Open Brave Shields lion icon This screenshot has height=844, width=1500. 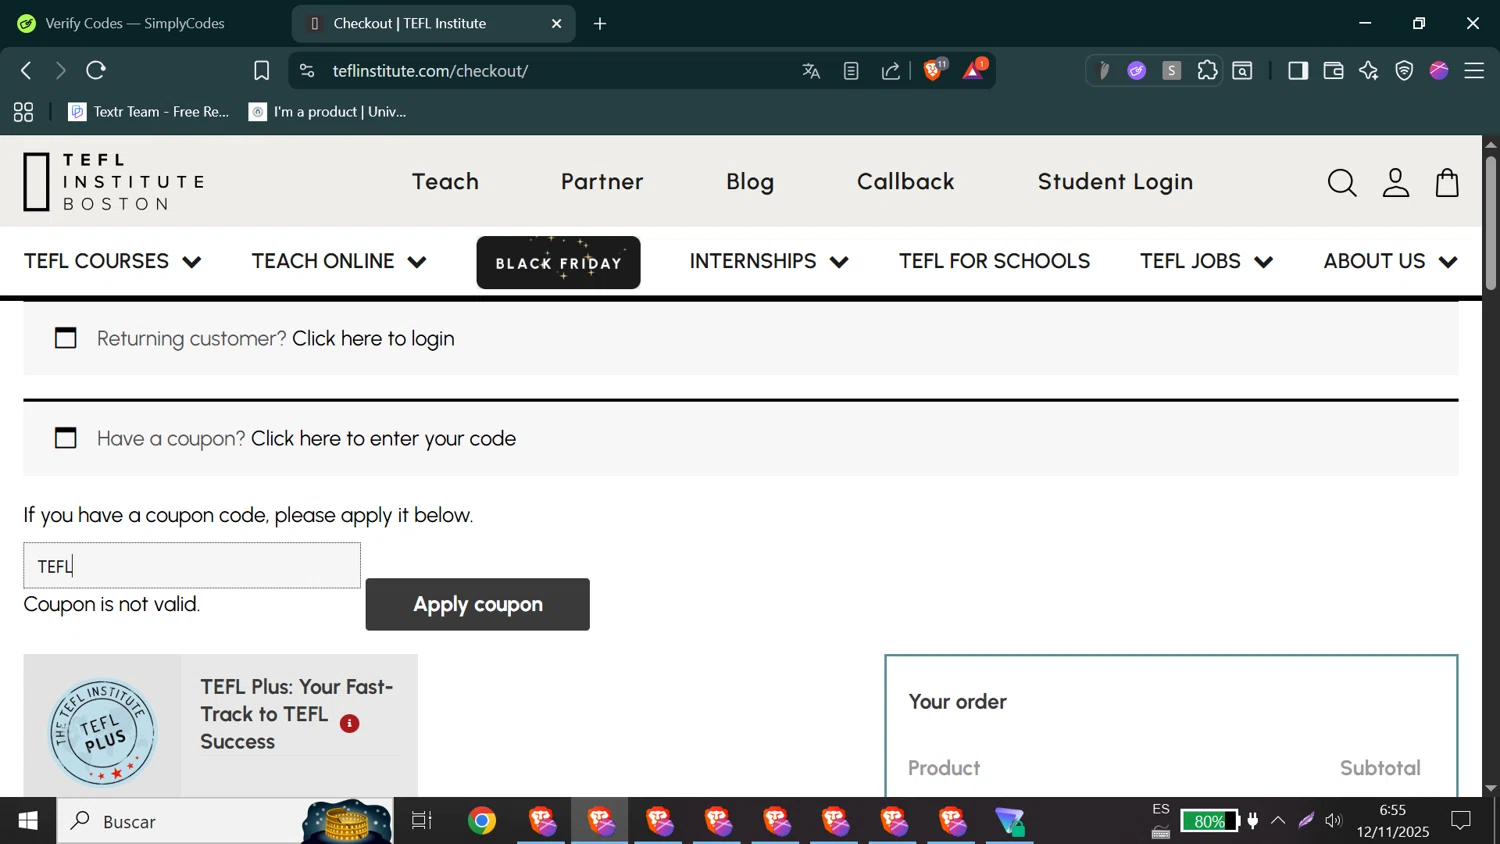[x=934, y=70]
